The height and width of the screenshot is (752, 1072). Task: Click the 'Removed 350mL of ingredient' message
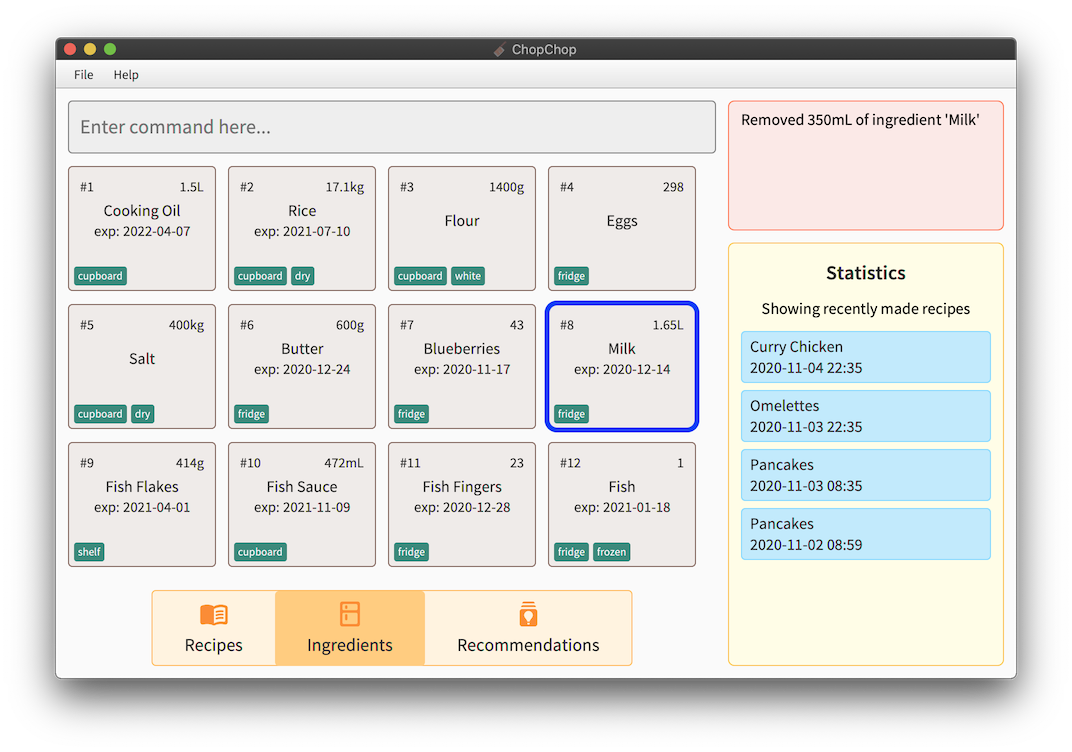coord(860,120)
